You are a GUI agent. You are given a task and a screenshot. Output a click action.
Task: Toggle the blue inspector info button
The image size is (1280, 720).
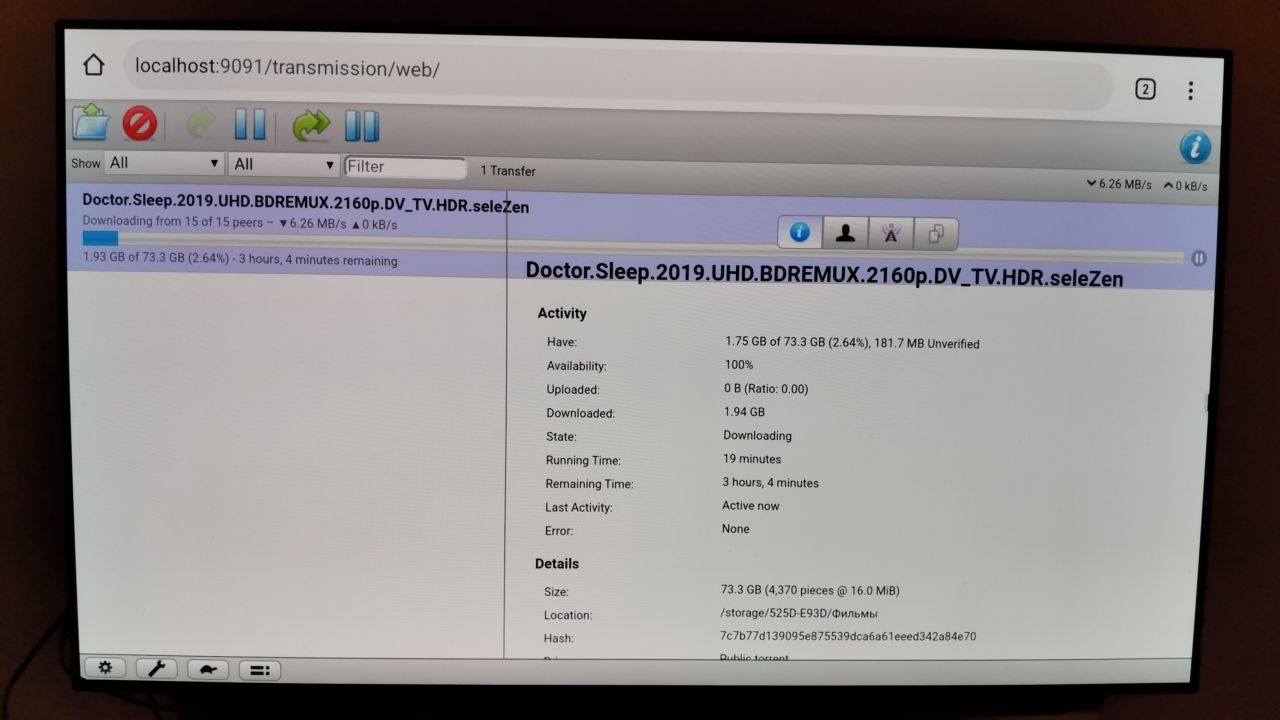pyautogui.click(x=1195, y=148)
